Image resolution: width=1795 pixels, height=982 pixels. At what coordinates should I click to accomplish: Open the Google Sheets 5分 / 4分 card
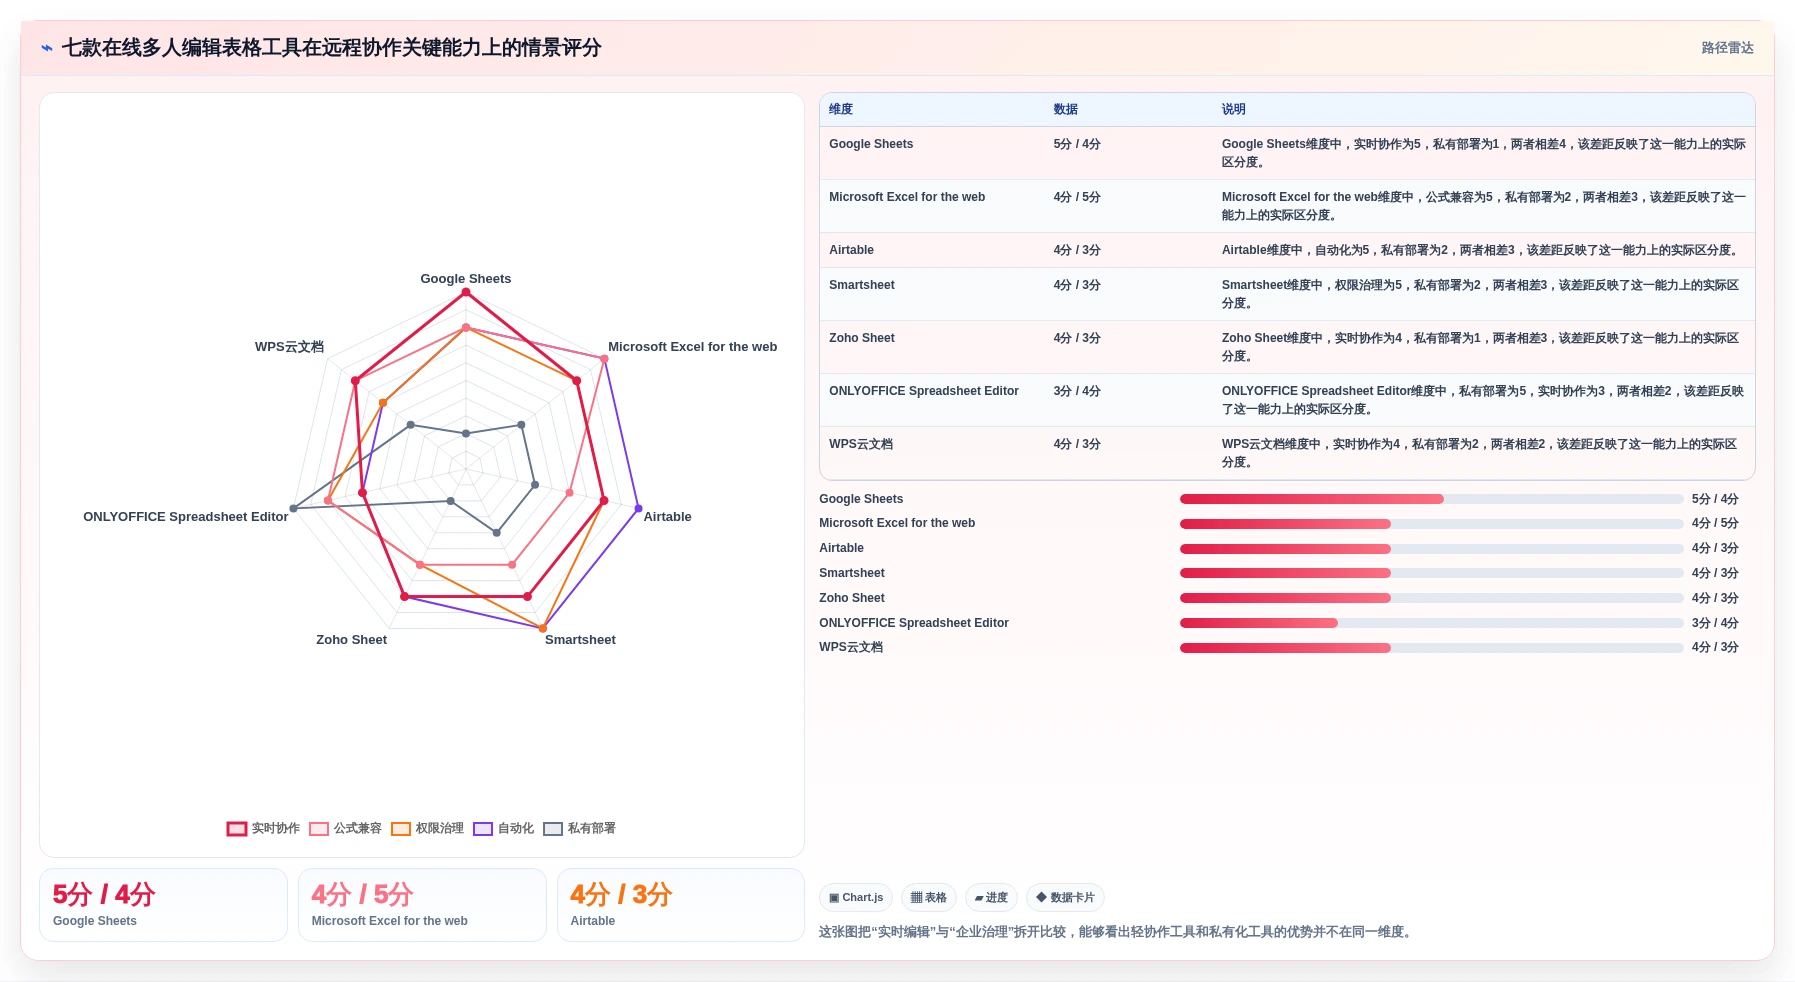(x=163, y=905)
